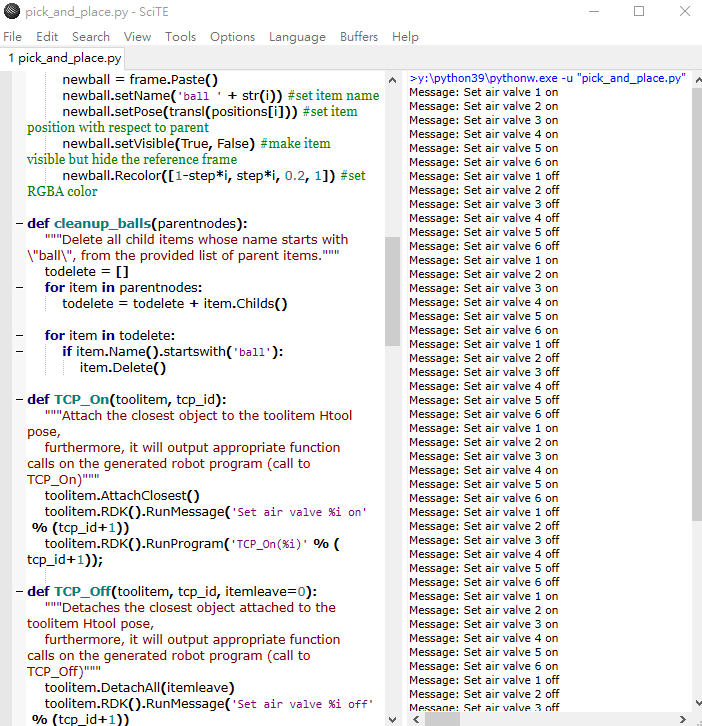Click the output pane scroll down arrow
702x726 pixels.
point(697,703)
